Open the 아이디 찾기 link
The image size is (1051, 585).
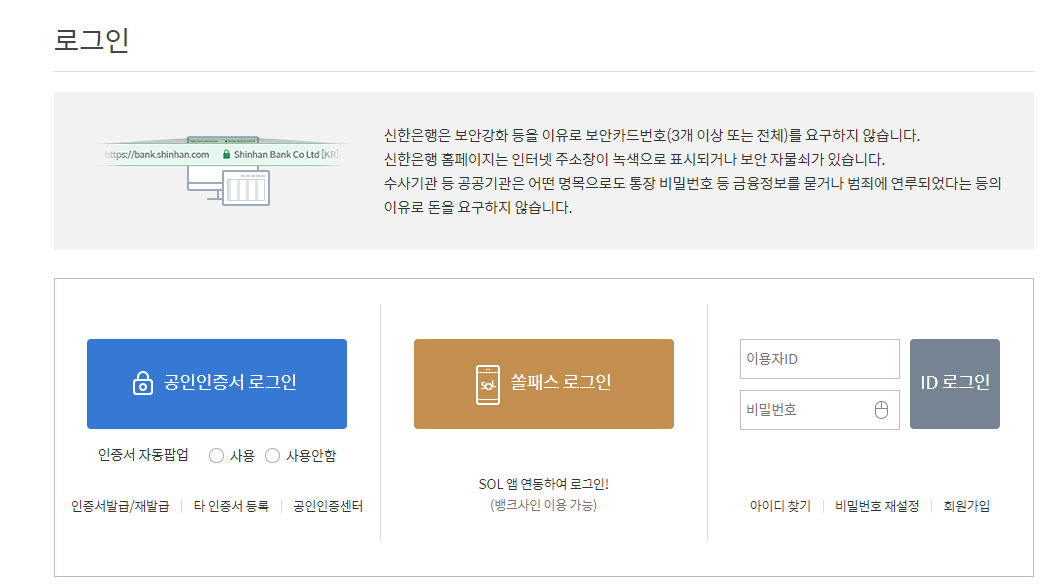(780, 506)
